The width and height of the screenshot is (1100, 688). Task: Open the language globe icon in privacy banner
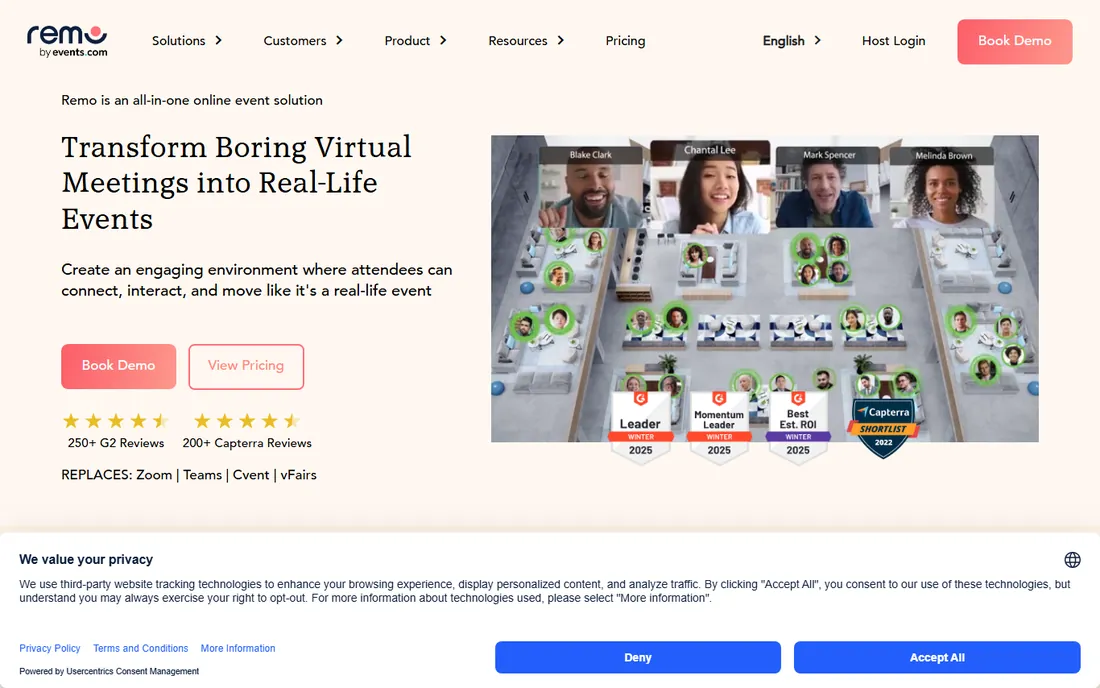click(x=1072, y=560)
